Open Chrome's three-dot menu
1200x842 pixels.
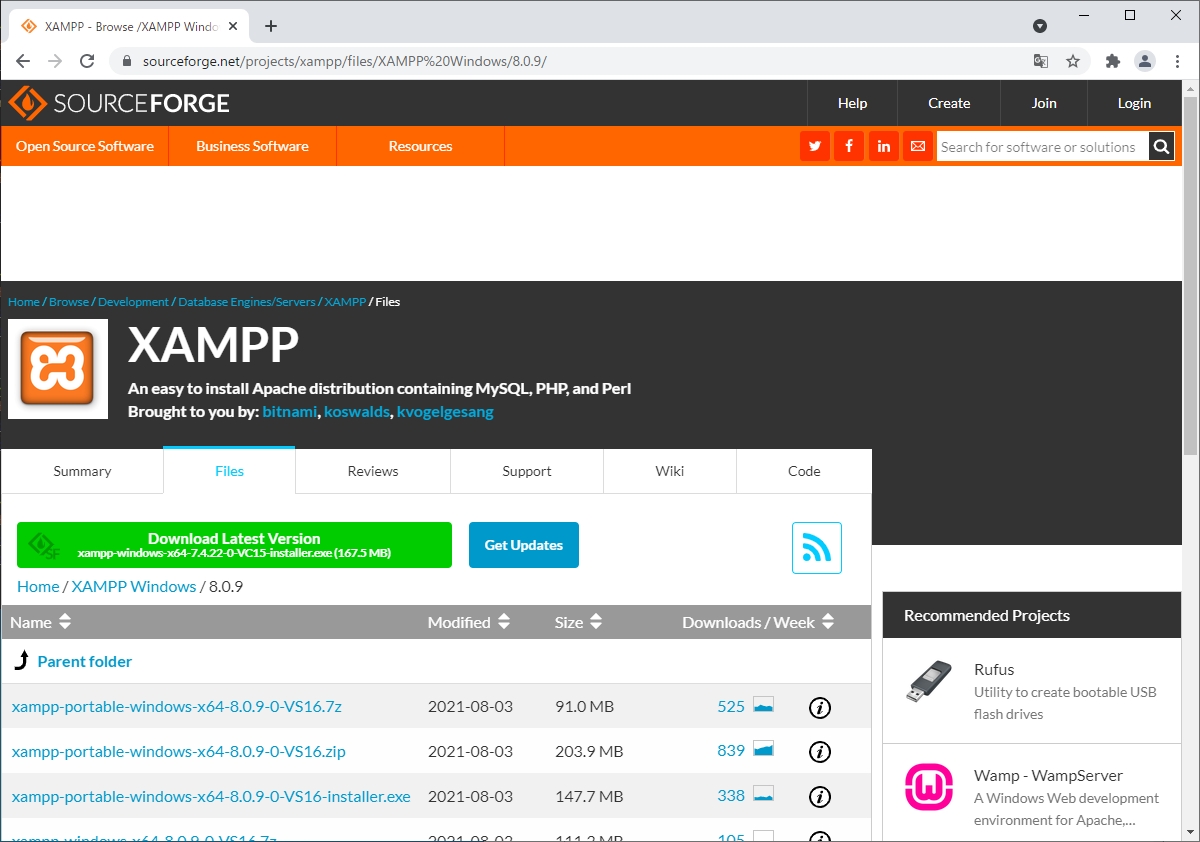click(1177, 61)
